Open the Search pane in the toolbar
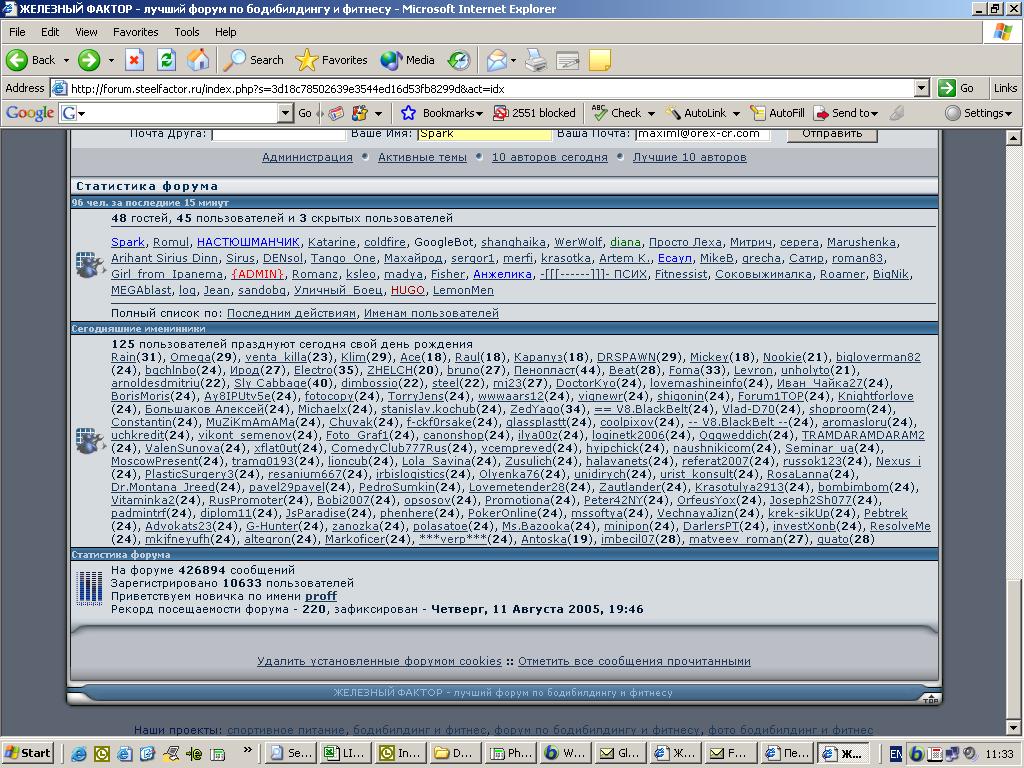Screen dimensions: 1024x768 (254, 60)
